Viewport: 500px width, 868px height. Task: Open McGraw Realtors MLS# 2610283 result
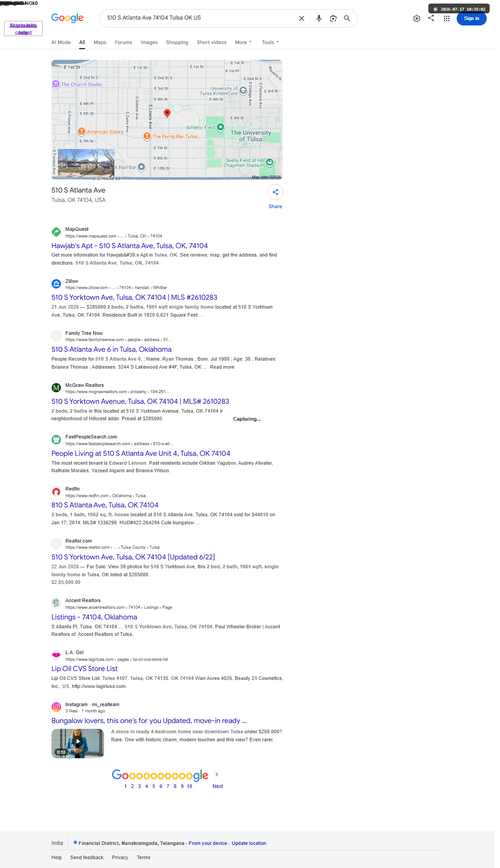click(140, 401)
